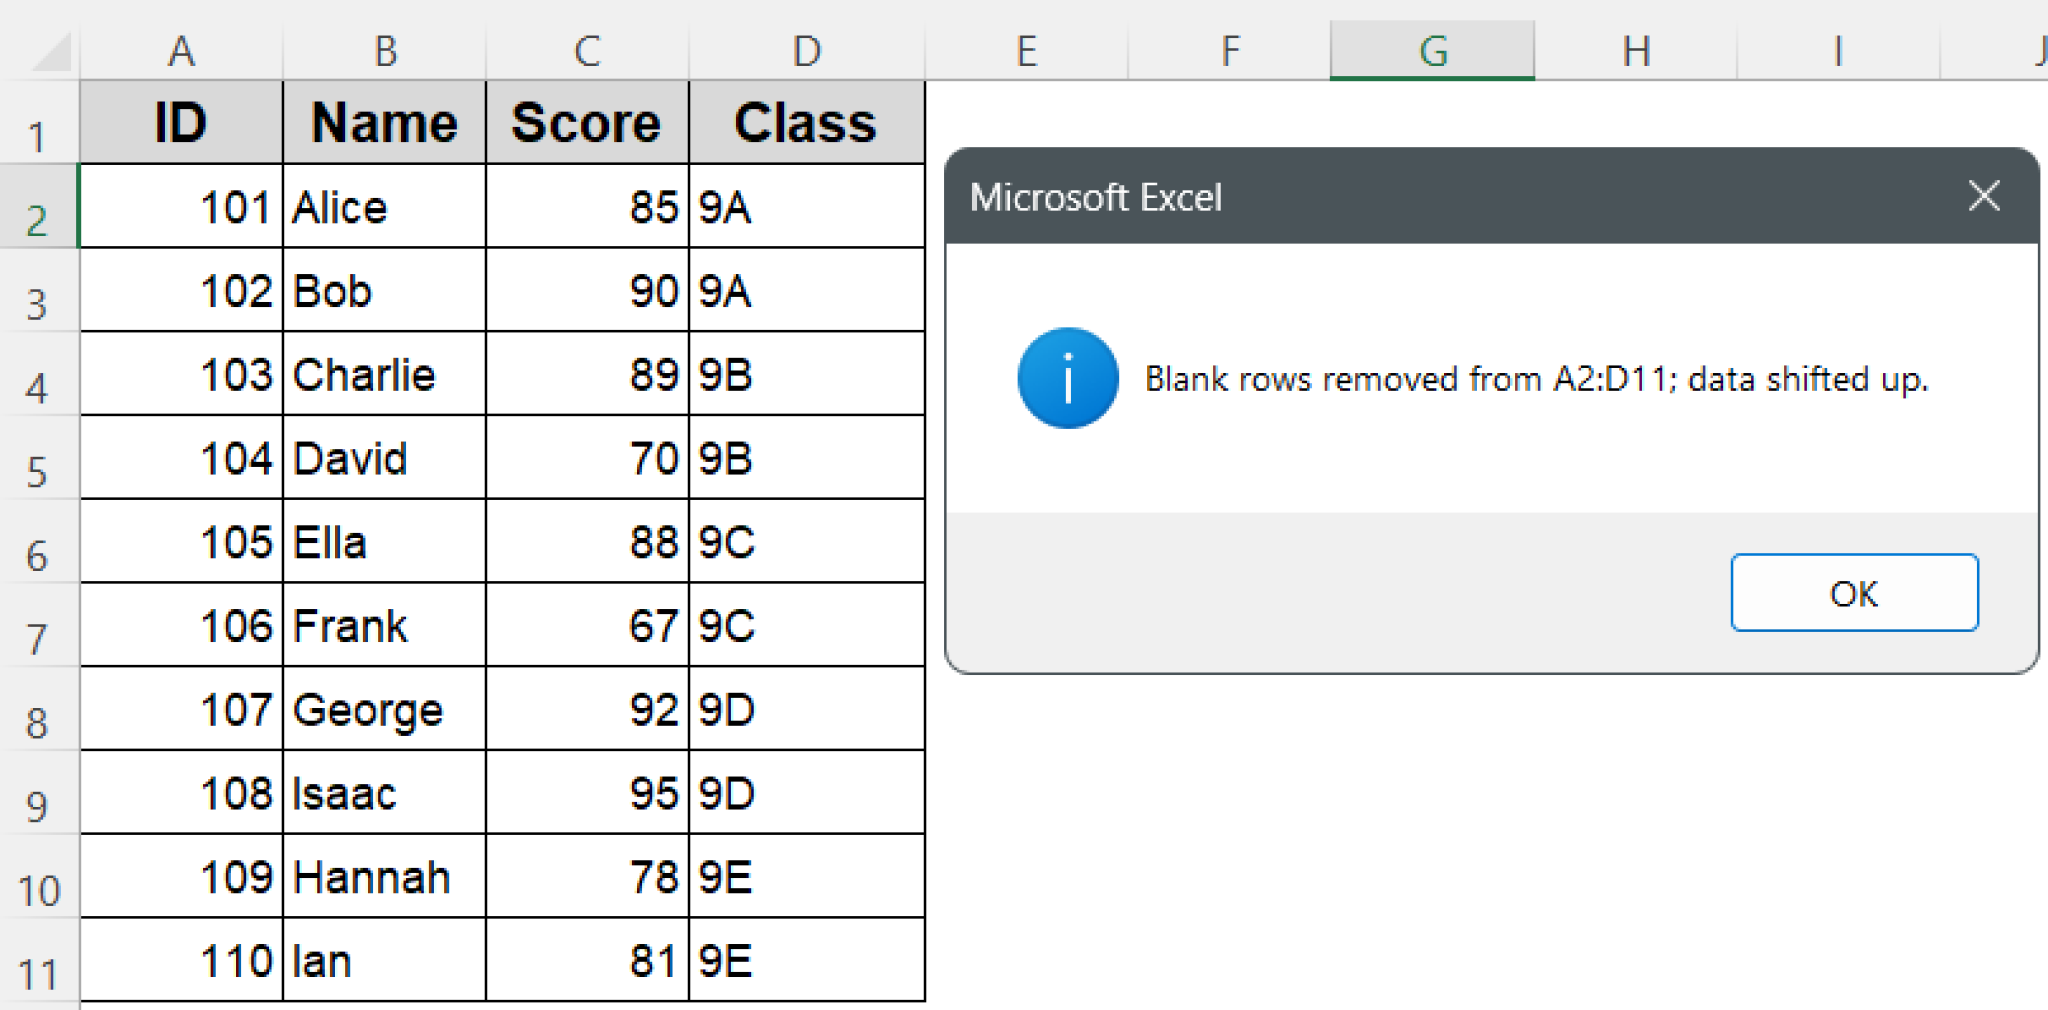Click column D header

click(806, 50)
